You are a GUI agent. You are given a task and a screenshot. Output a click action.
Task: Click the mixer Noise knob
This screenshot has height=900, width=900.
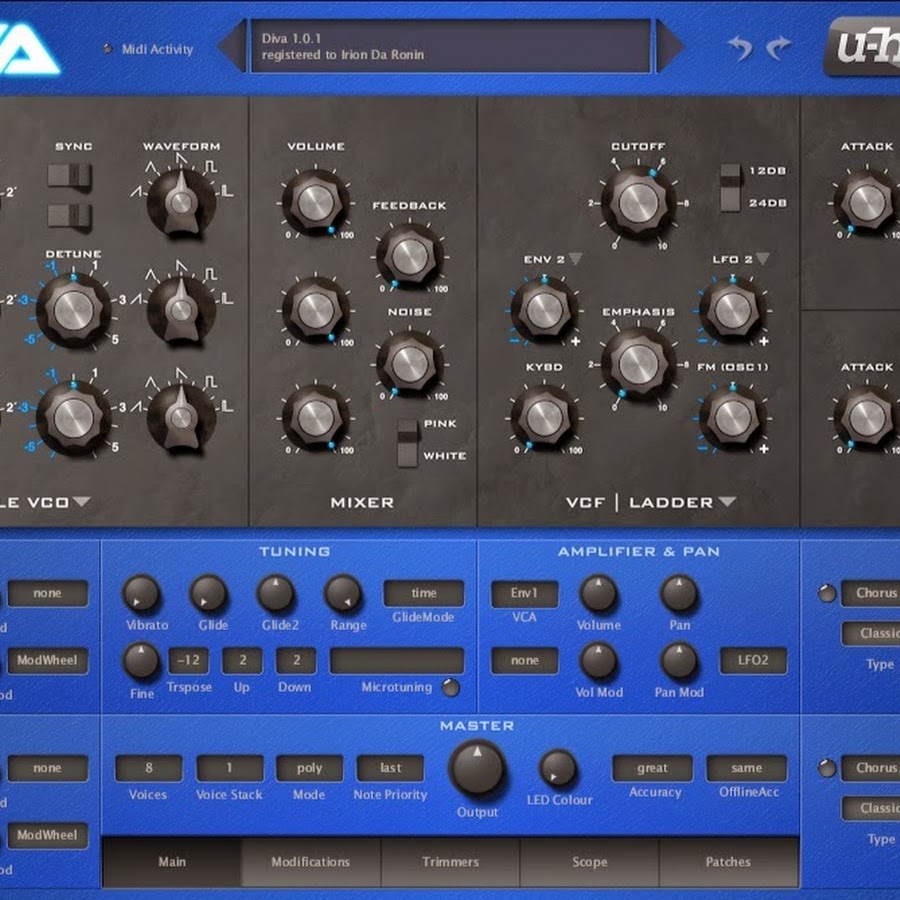tap(410, 363)
